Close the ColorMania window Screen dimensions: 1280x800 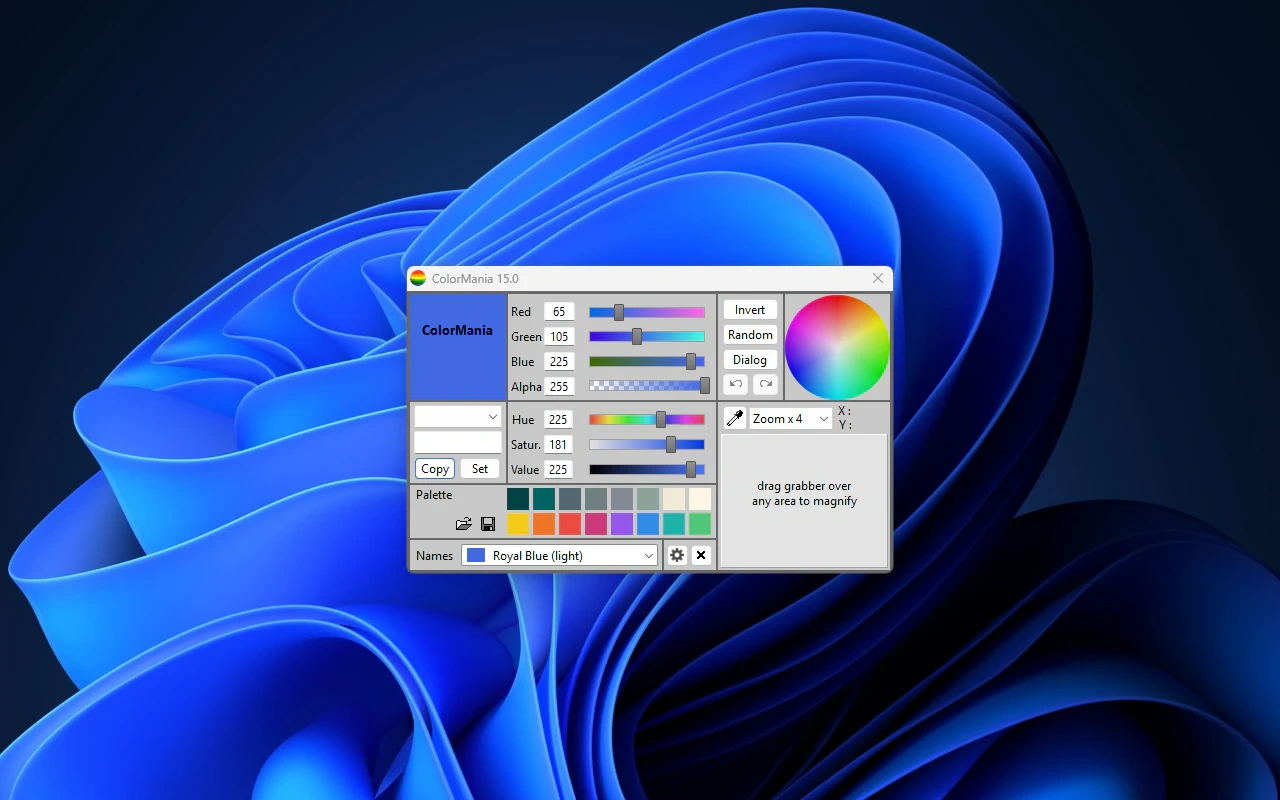click(878, 278)
